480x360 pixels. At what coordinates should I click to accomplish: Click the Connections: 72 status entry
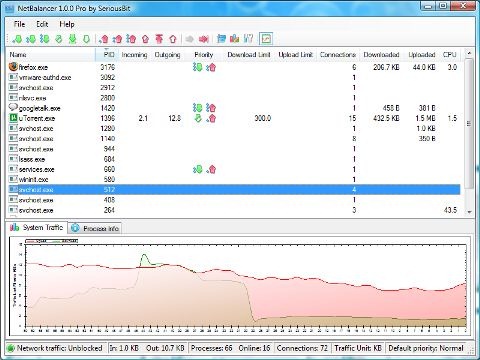point(302,348)
